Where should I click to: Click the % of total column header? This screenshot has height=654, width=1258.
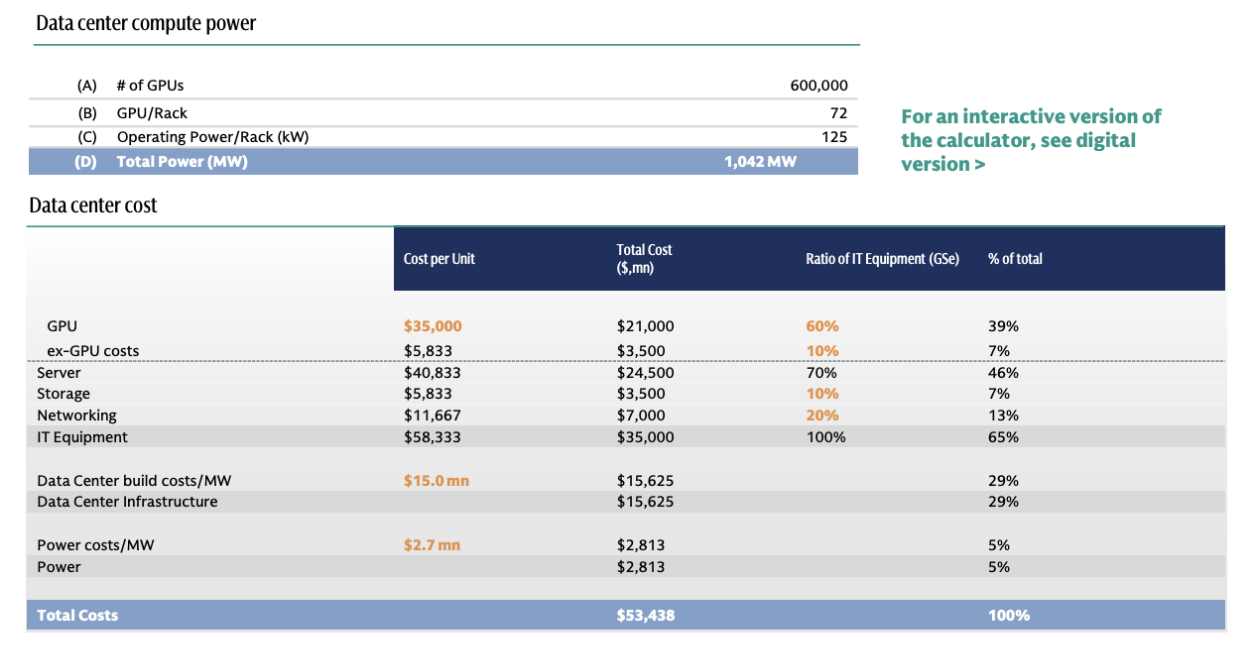[1014, 259]
